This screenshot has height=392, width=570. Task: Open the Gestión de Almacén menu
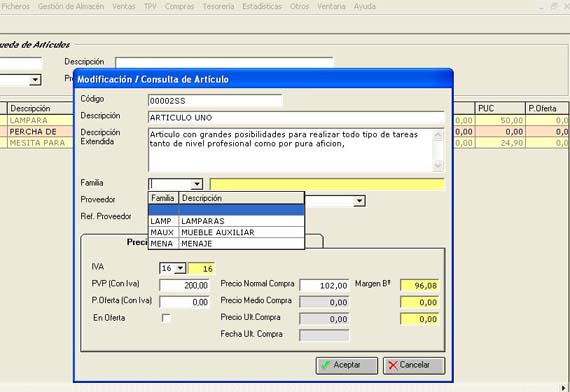click(71, 6)
